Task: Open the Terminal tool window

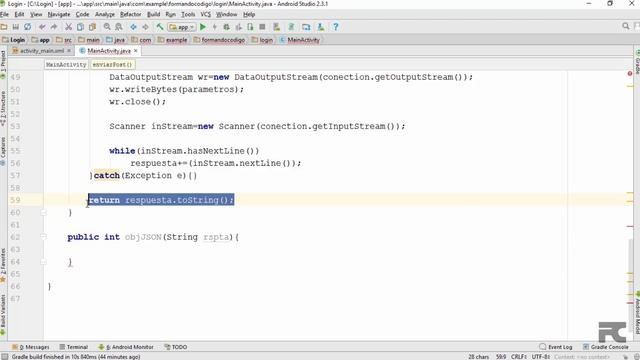Action: coord(73,347)
